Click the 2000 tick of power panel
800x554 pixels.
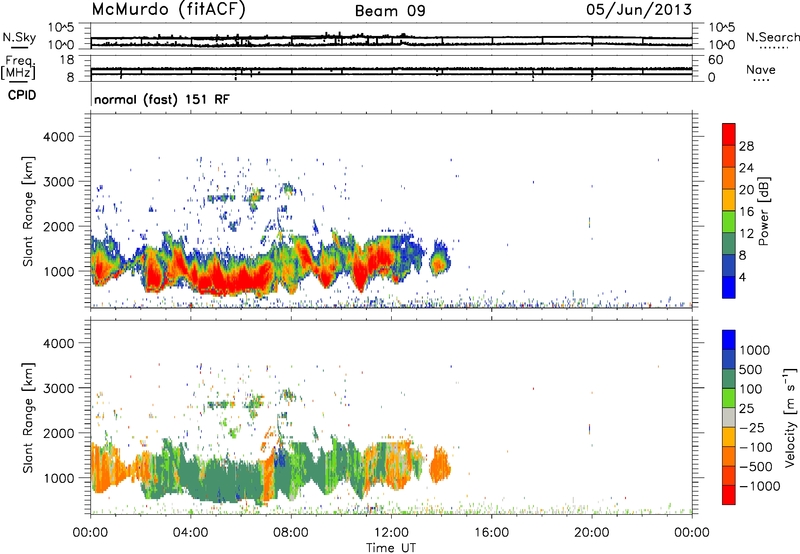click(x=59, y=226)
